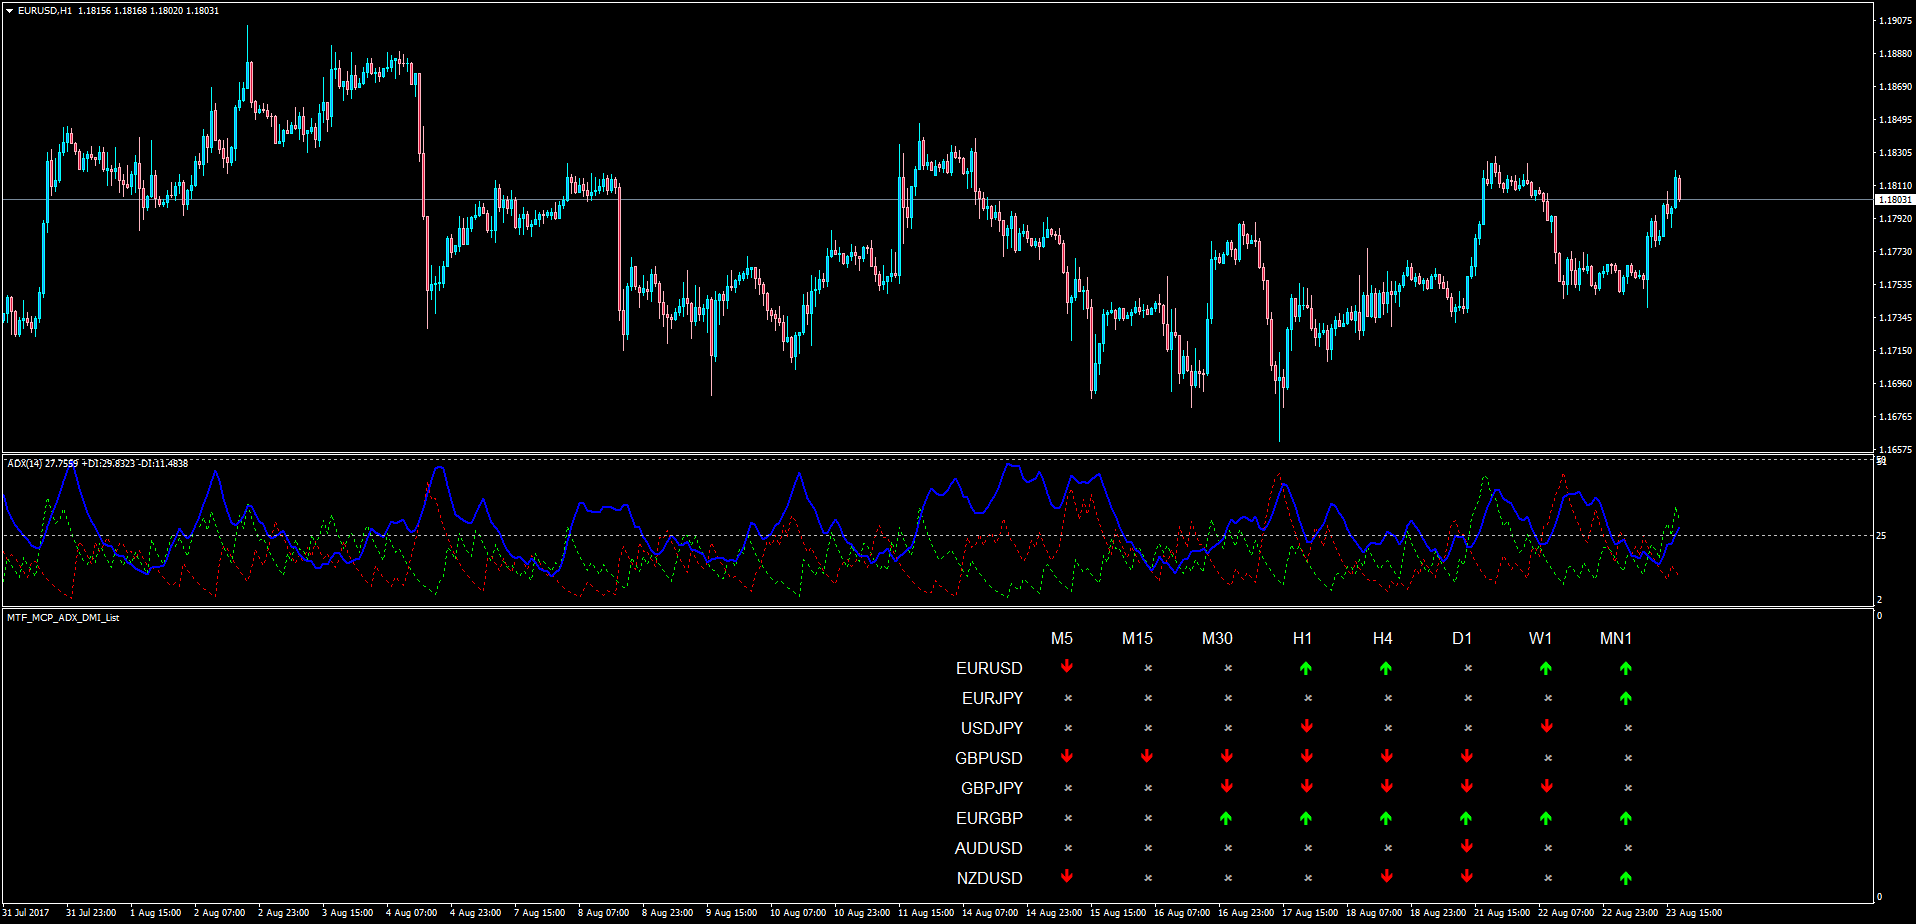The height and width of the screenshot is (924, 1916).
Task: Click the GBPJPY M30 red down arrow
Action: coord(1227,787)
